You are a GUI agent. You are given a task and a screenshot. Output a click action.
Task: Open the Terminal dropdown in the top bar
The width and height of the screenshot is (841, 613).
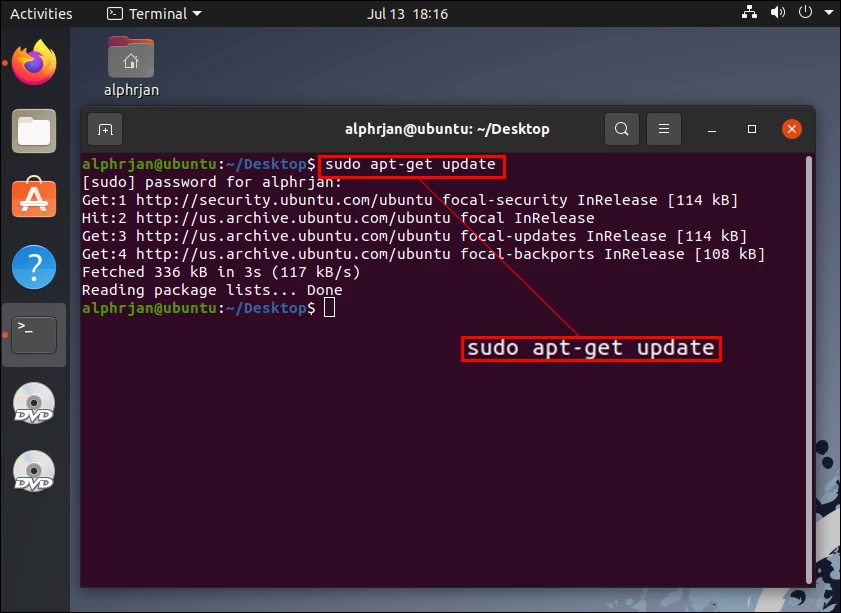(150, 13)
